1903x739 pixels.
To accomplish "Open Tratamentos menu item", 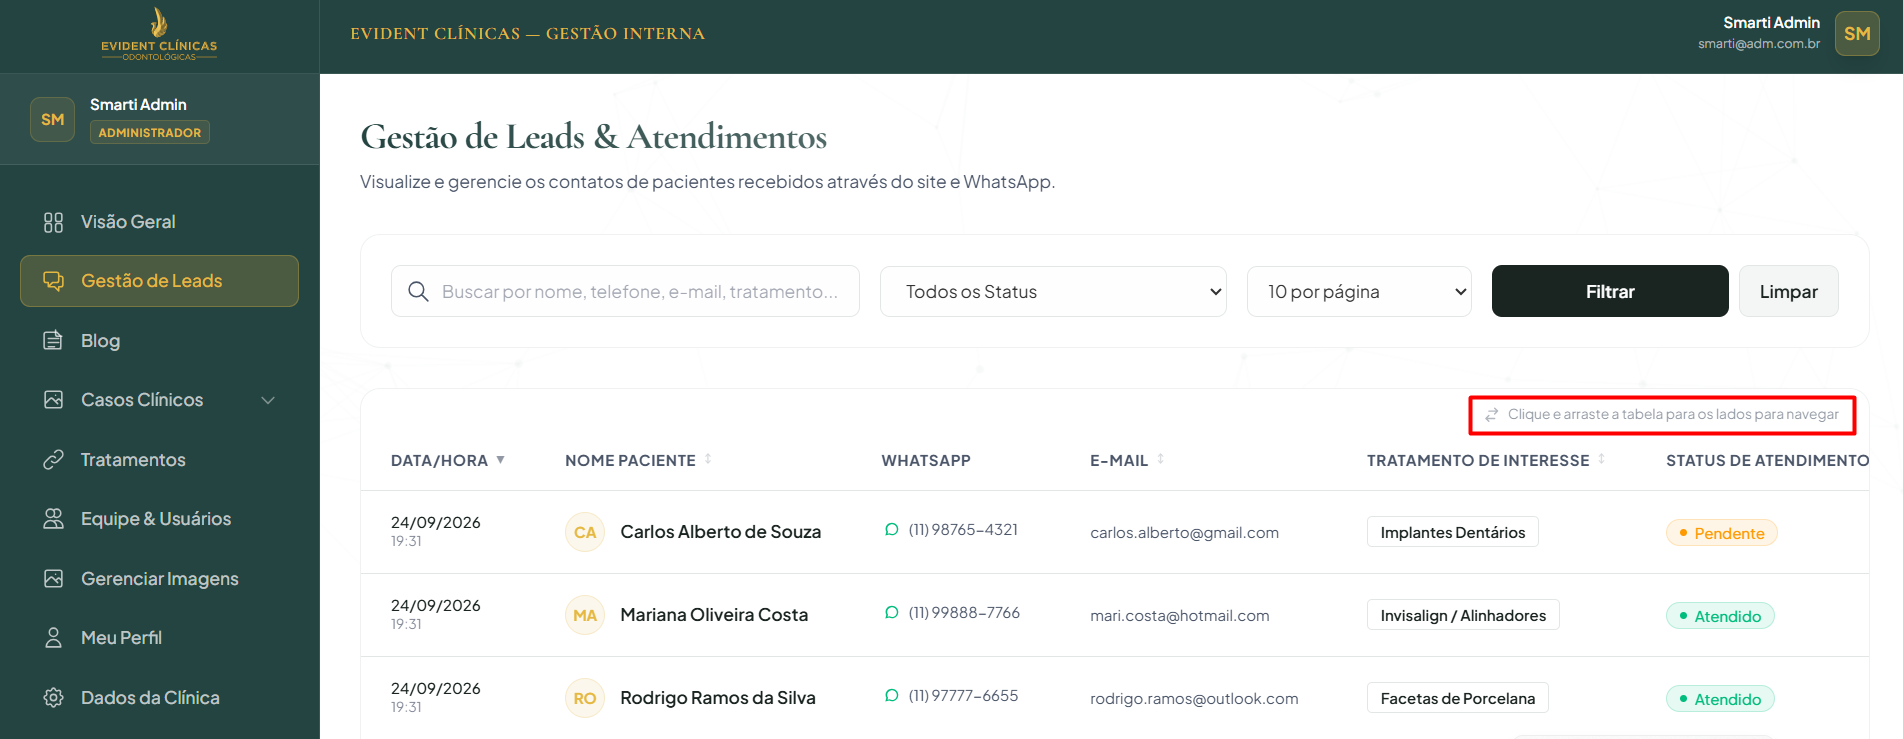I will click(159, 460).
